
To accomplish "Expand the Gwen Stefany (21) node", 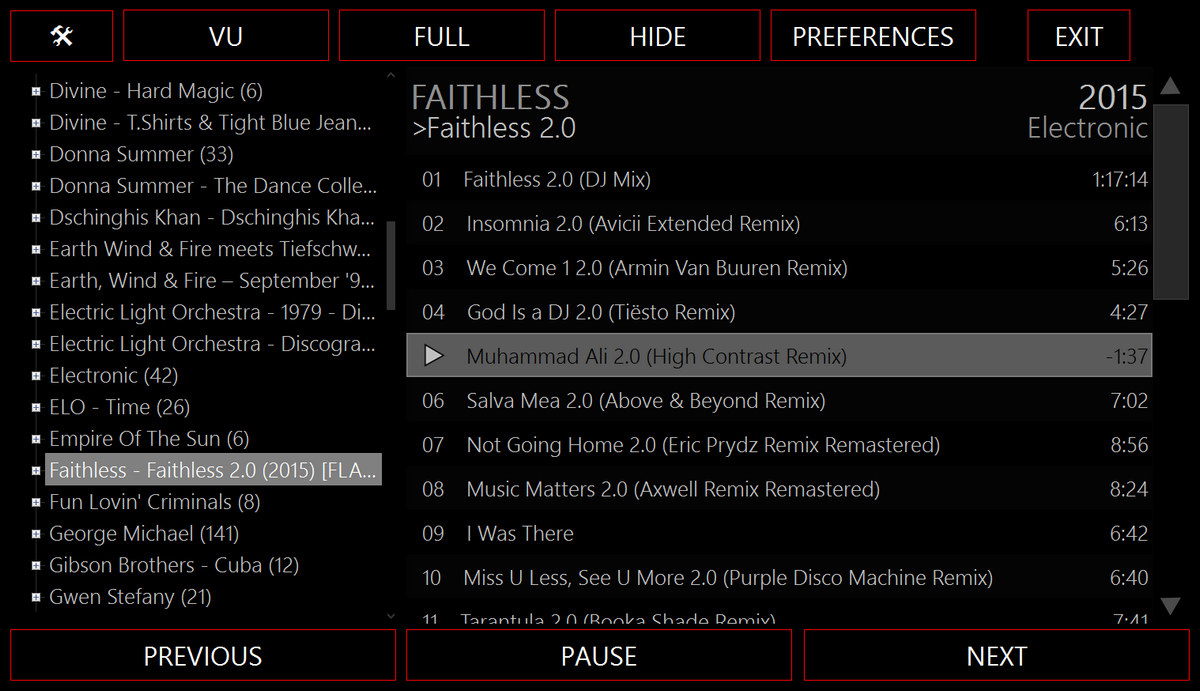I will click(x=36, y=598).
